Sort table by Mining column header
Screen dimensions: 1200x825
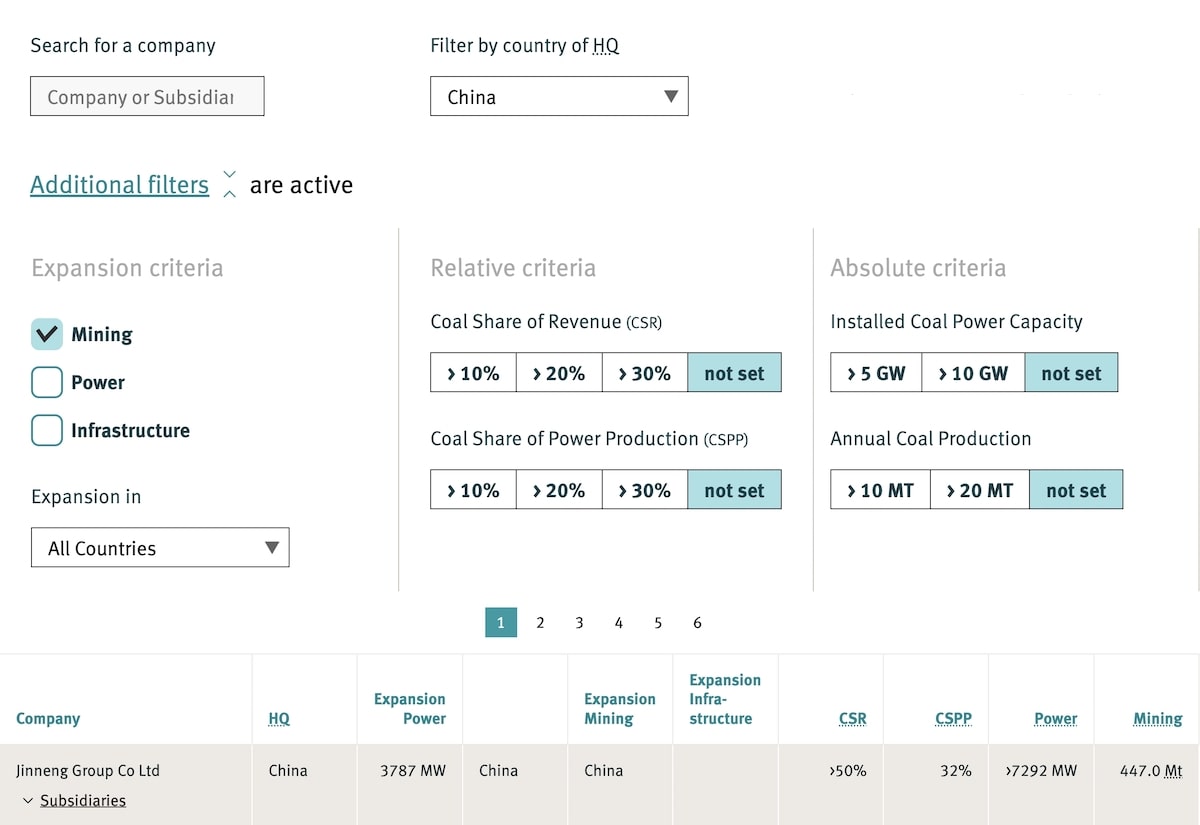(1157, 719)
